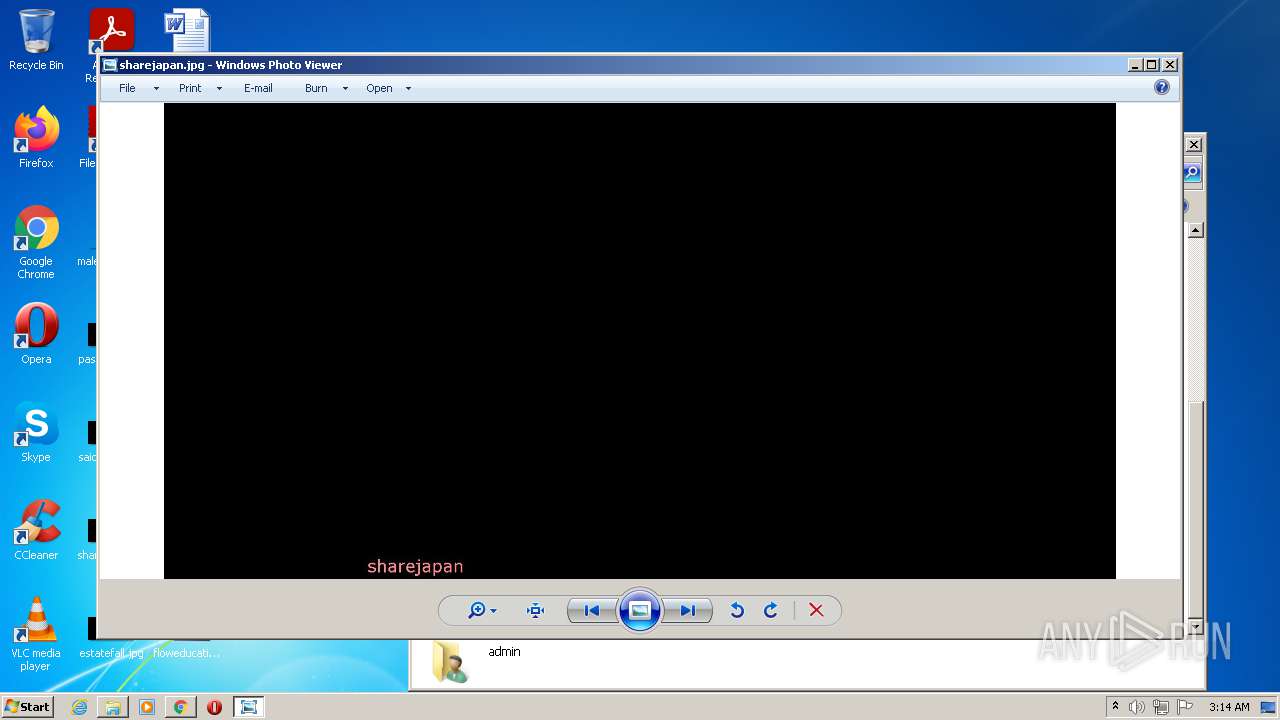Click the 3:14 AM clock
Image resolution: width=1280 pixels, height=720 pixels.
pos(1229,707)
